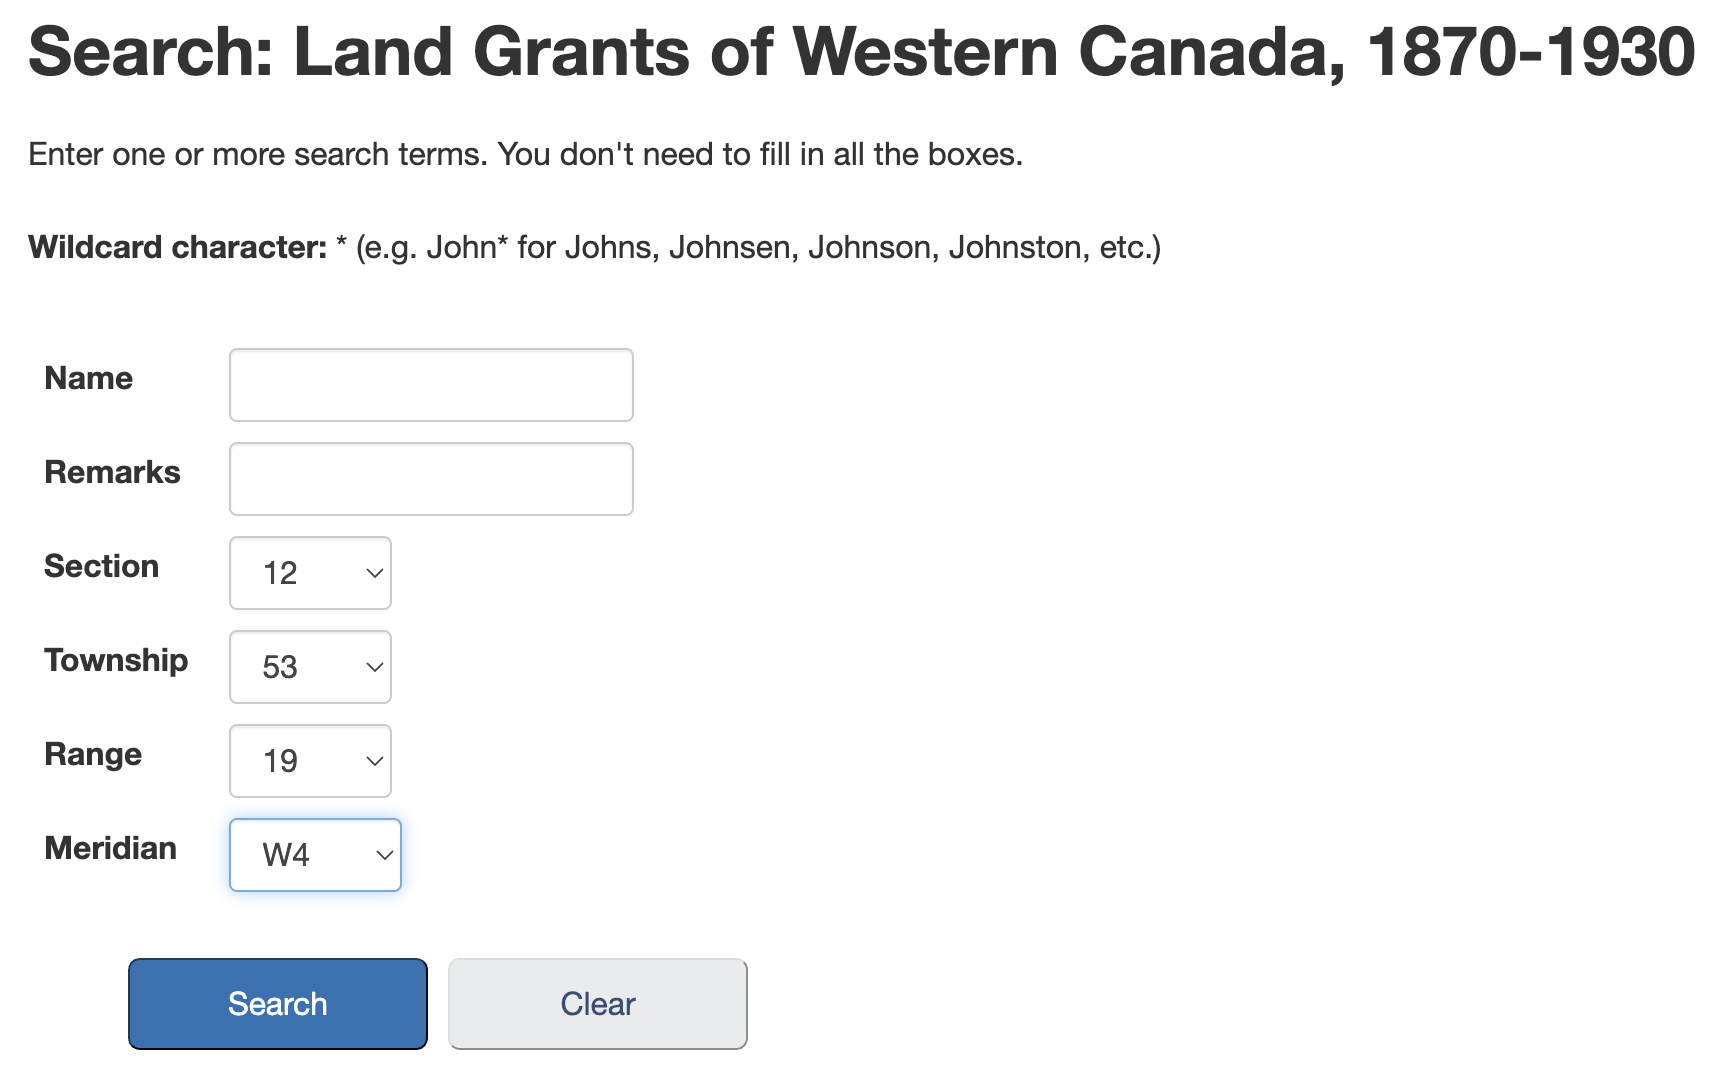
Task: Click the Range field label
Action: (93, 754)
